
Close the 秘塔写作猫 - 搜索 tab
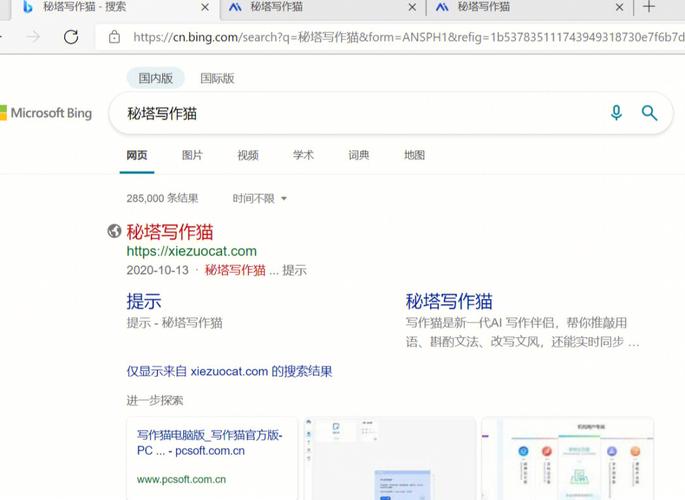pos(205,7)
